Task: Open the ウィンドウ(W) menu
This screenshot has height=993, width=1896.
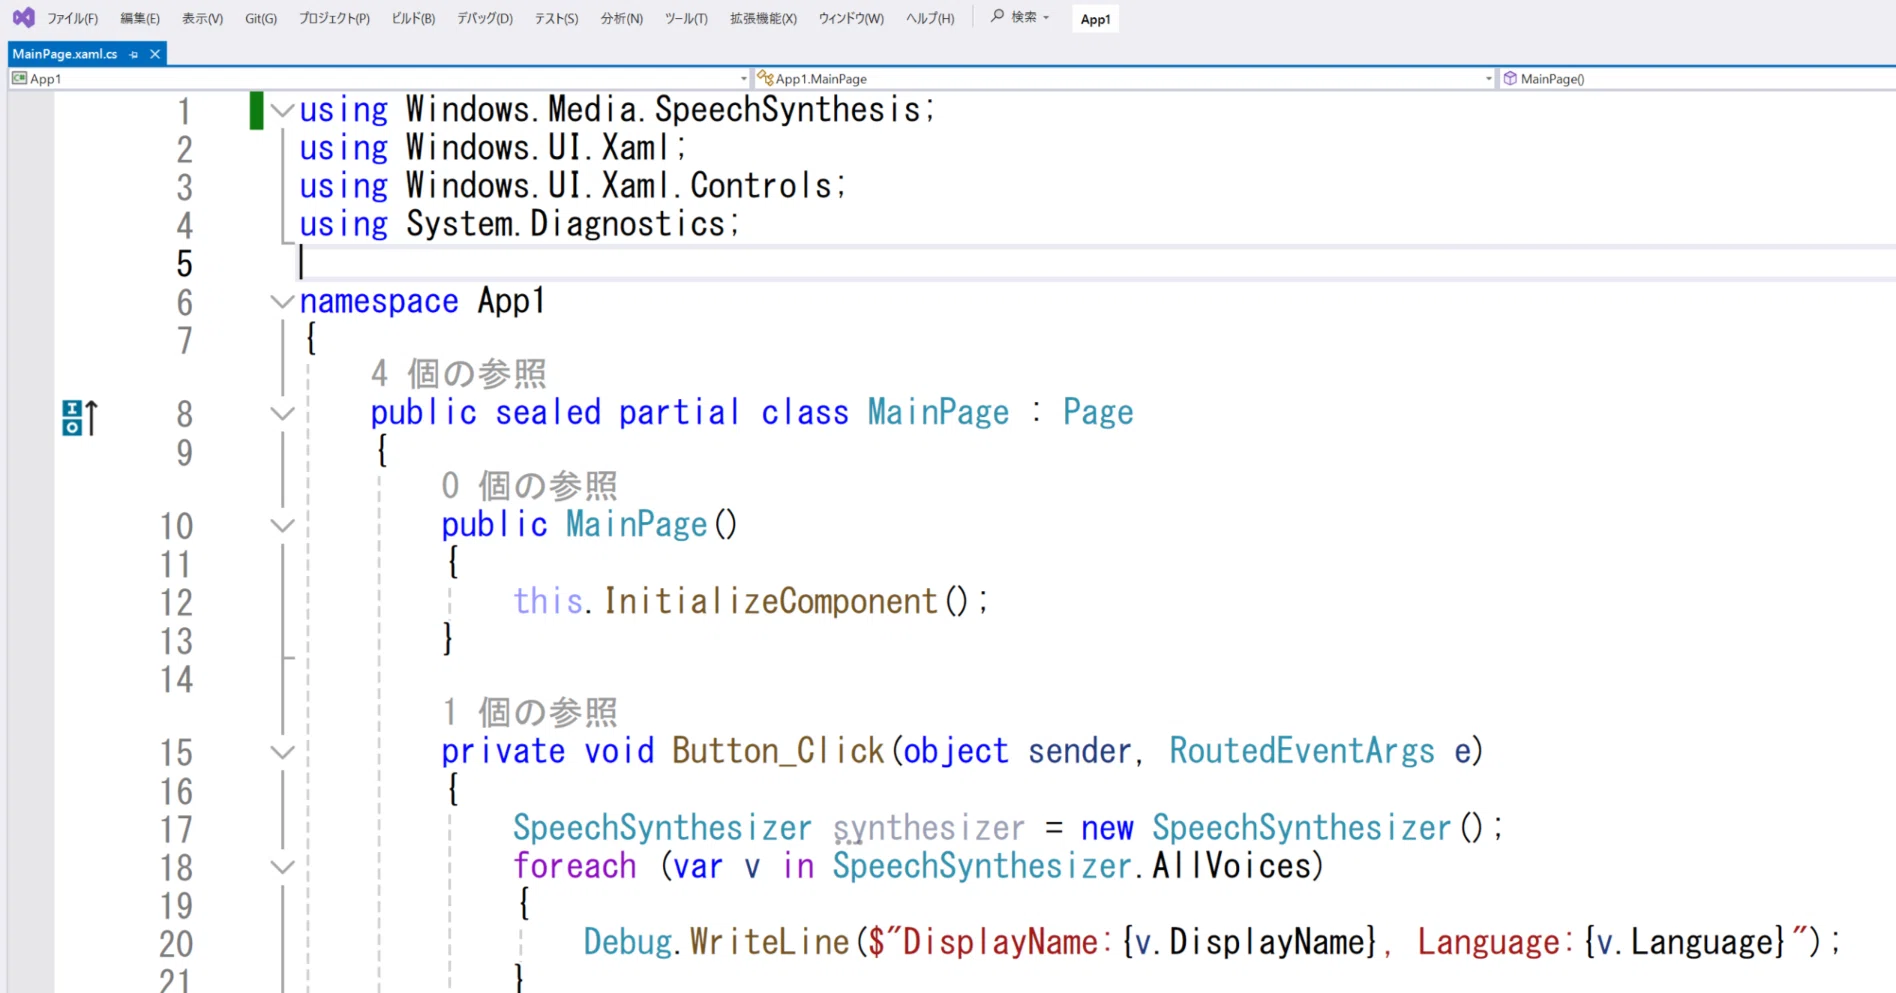Action: coord(851,18)
